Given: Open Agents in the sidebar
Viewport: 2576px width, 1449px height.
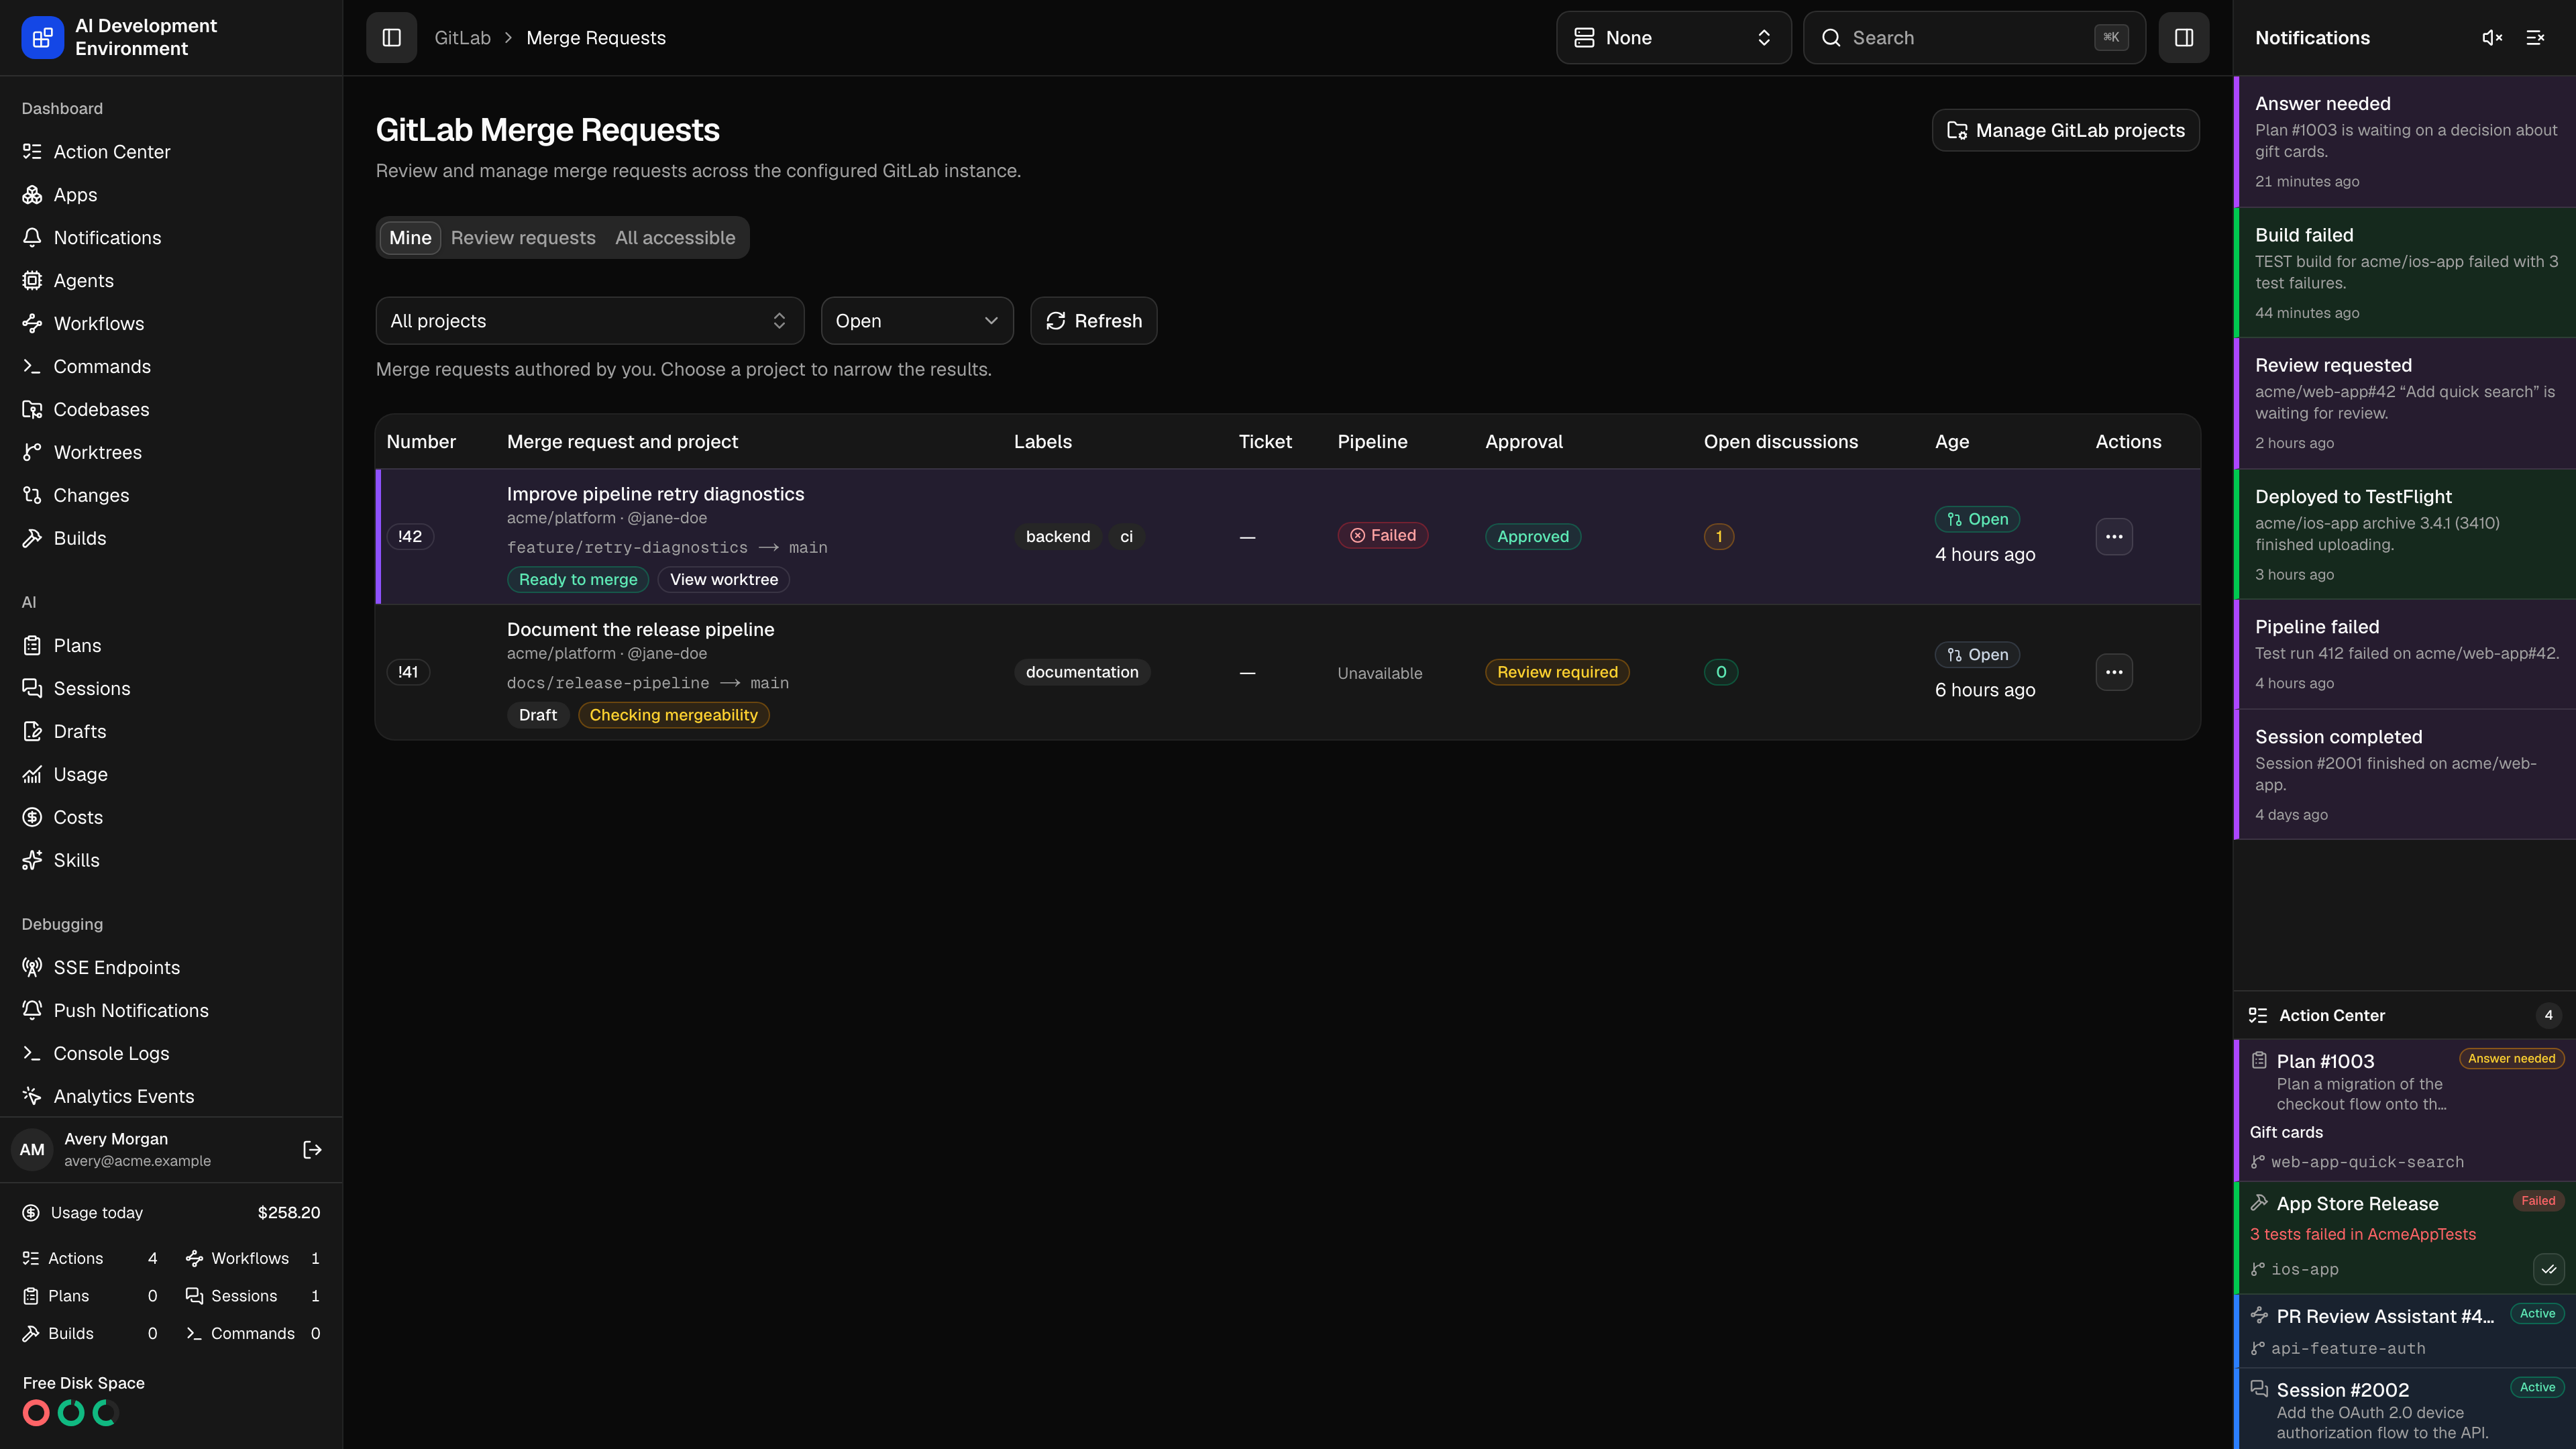Looking at the screenshot, I should 171,281.
